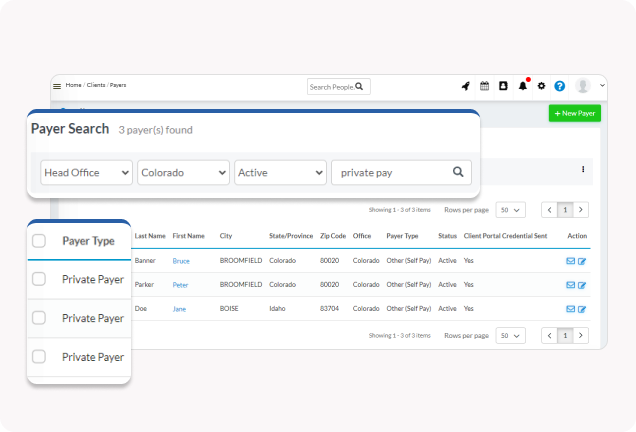Open Peter's payer record link

(x=180, y=285)
